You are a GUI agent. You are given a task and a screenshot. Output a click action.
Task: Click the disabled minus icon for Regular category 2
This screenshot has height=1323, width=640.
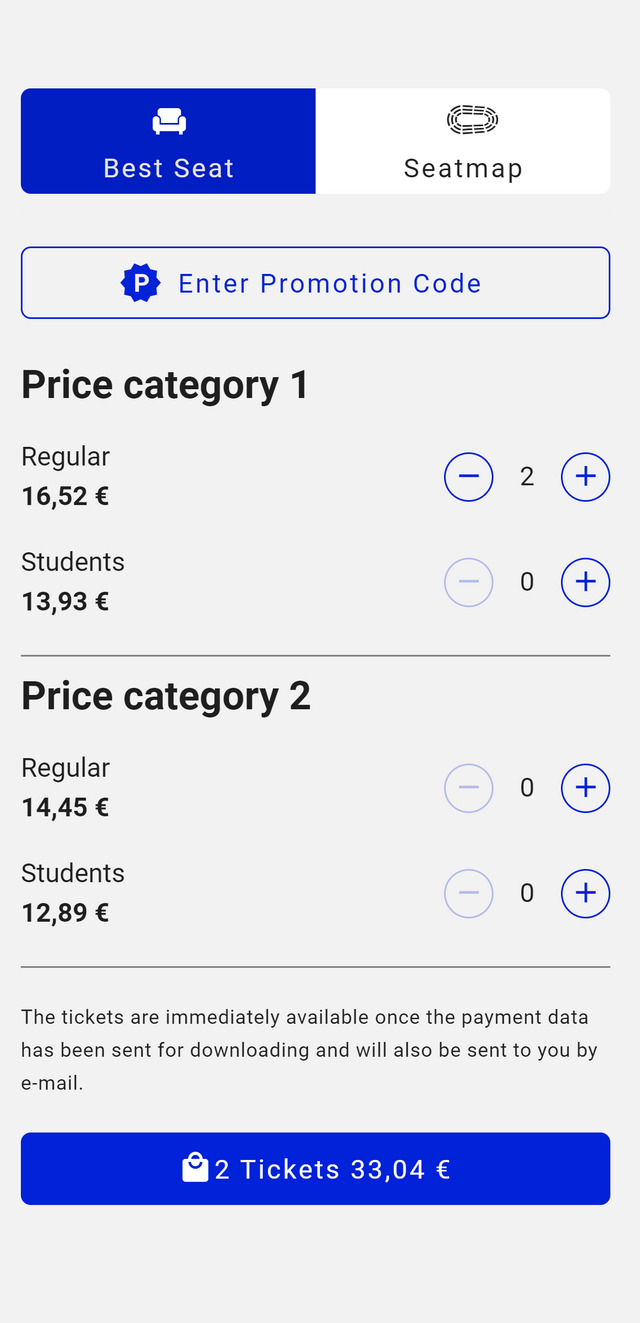[469, 788]
